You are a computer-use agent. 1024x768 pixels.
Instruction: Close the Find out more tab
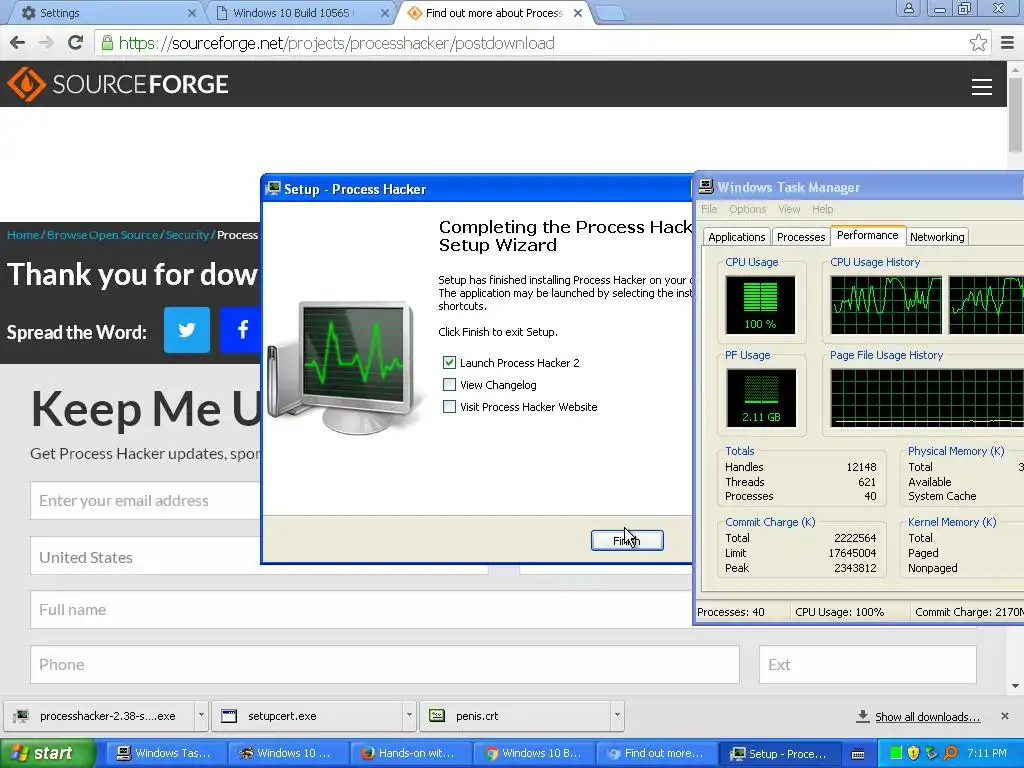pyautogui.click(x=578, y=12)
